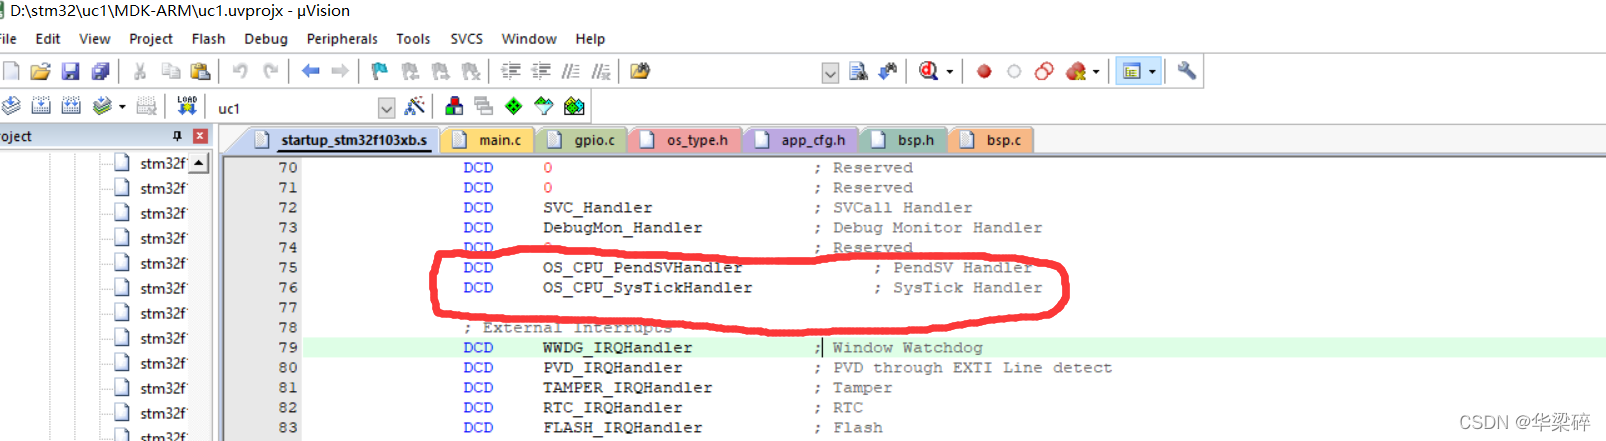Image resolution: width=1606 pixels, height=441 pixels.
Task: Switch to the app_cfg.h tab
Action: pos(802,140)
